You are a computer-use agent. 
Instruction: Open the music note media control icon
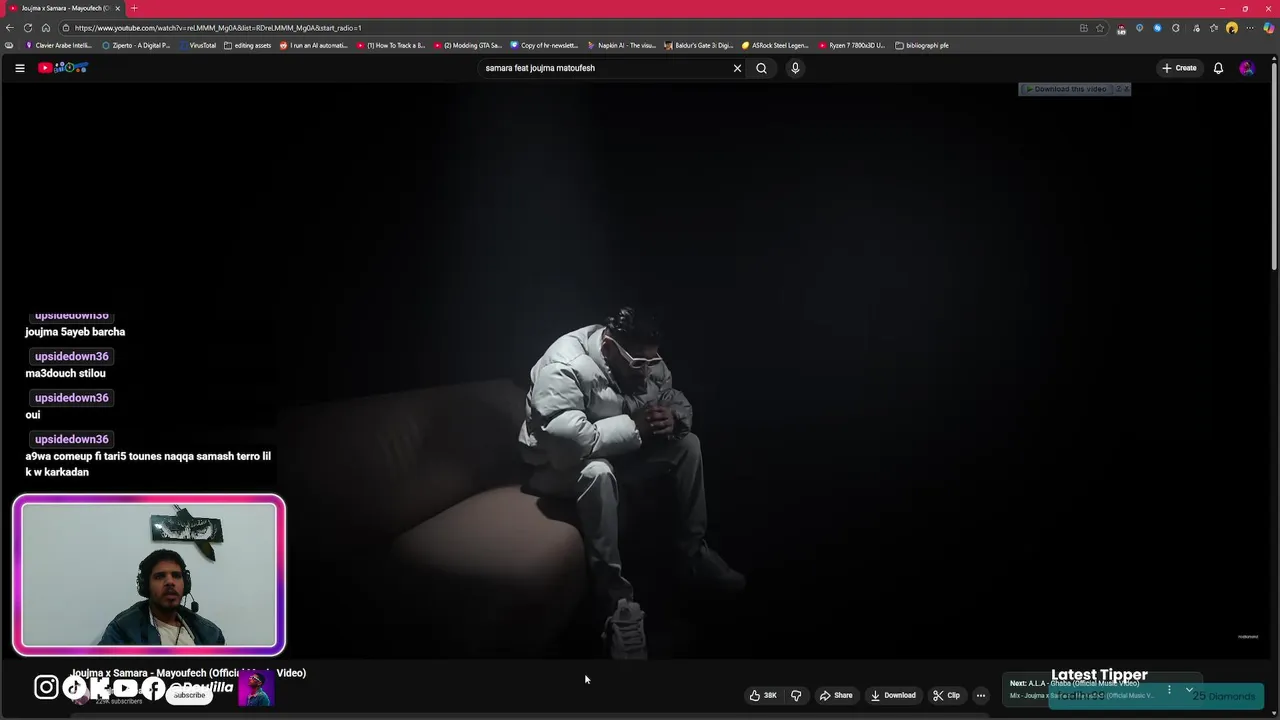click(1196, 28)
